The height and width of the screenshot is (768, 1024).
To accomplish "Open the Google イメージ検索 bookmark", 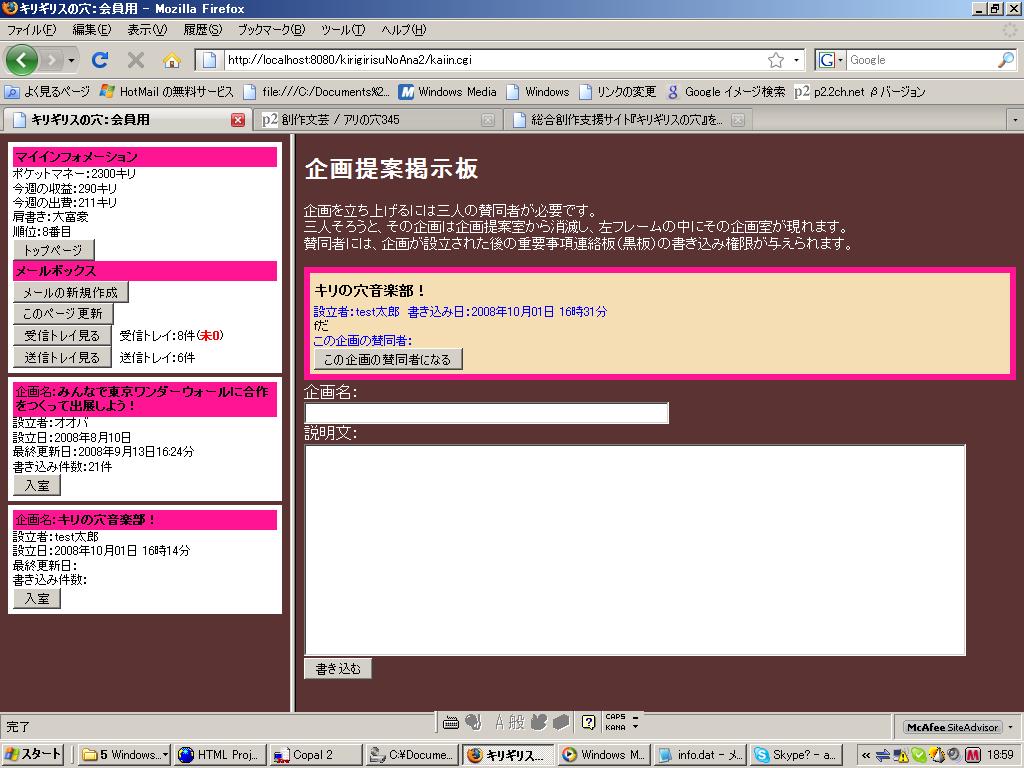I will pos(726,92).
